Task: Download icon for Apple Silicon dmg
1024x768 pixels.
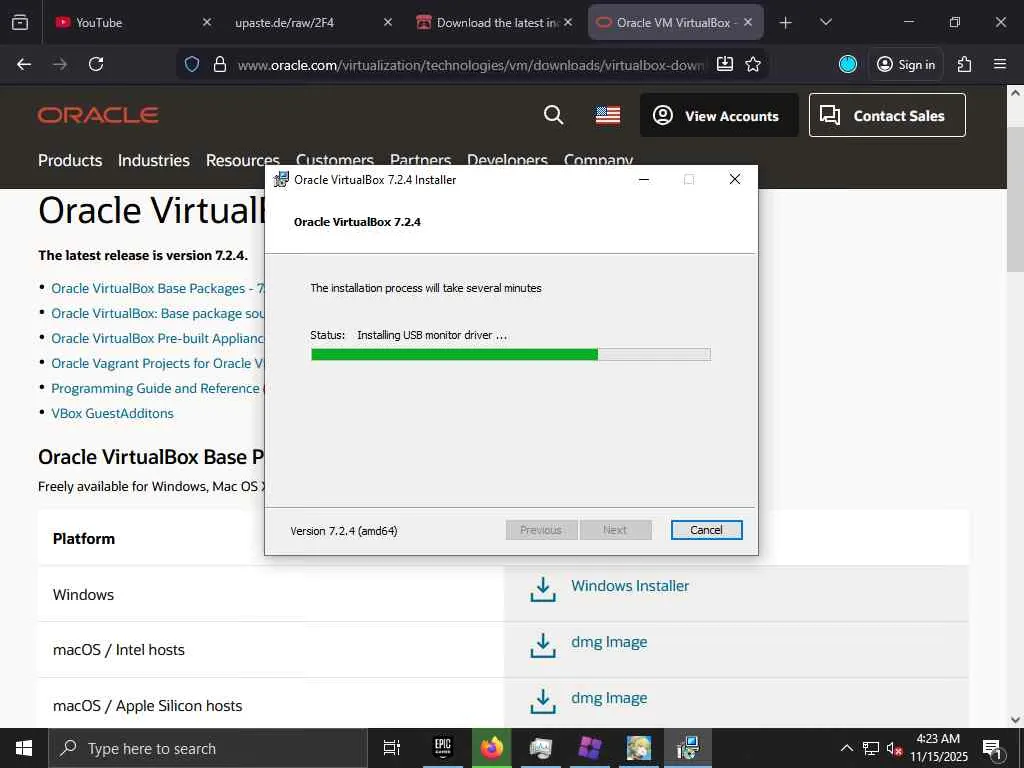Action: [543, 701]
